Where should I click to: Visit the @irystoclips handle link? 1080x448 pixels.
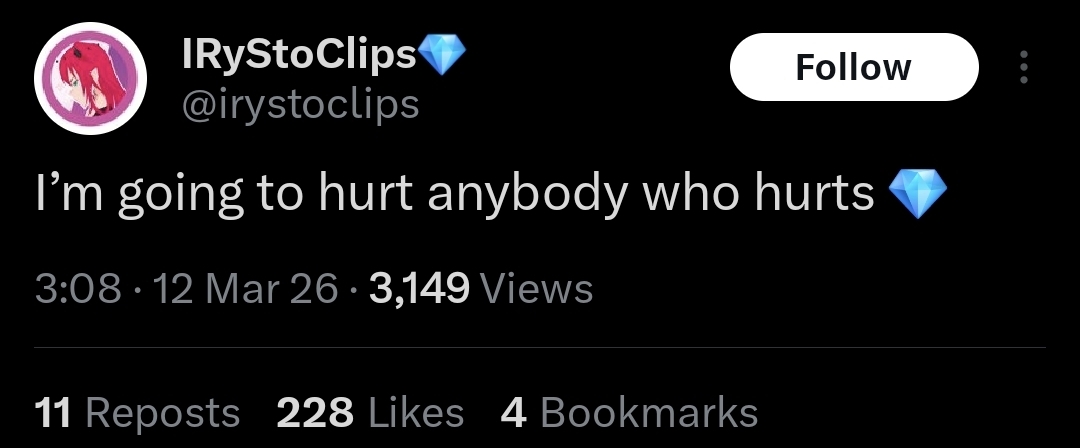[300, 105]
